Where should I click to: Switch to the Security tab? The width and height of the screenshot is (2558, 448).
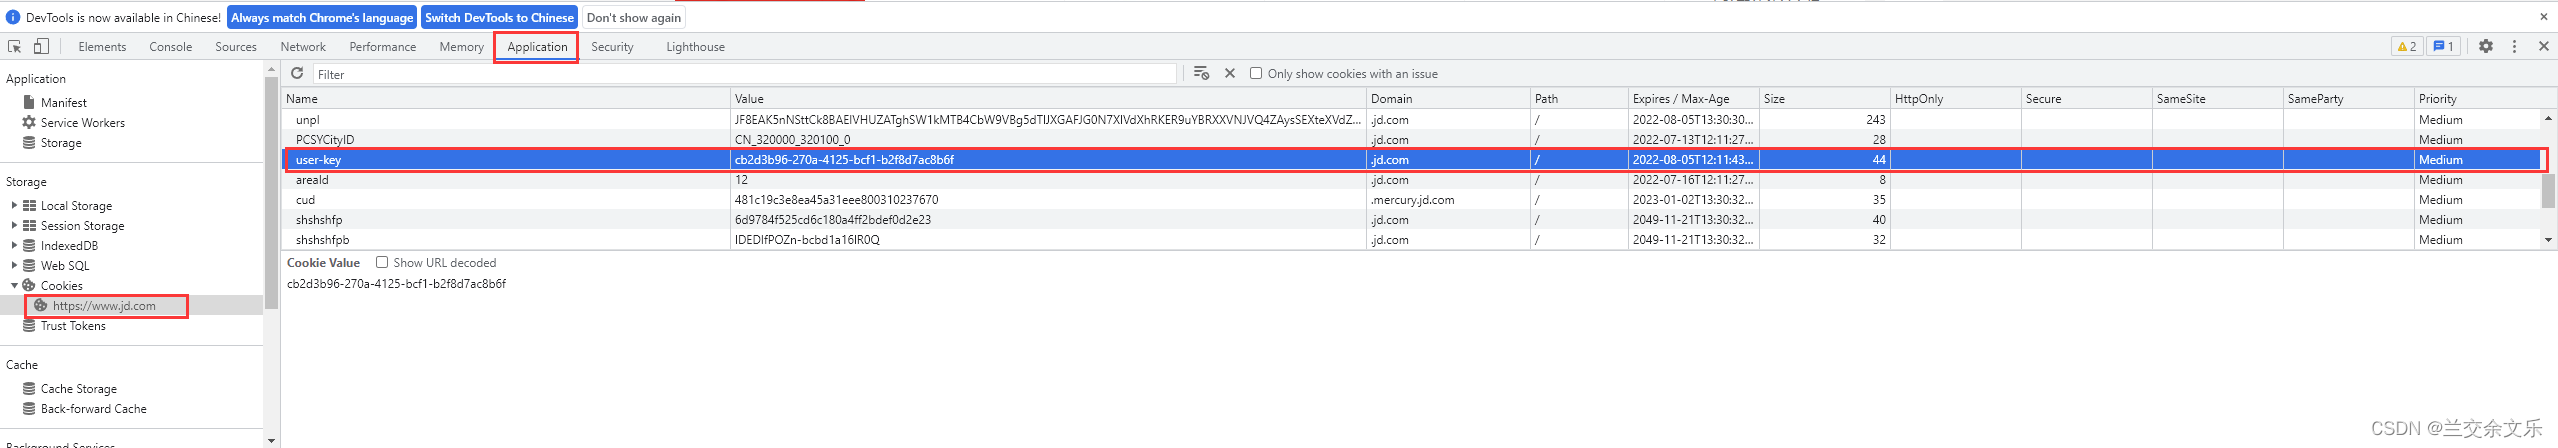point(612,46)
